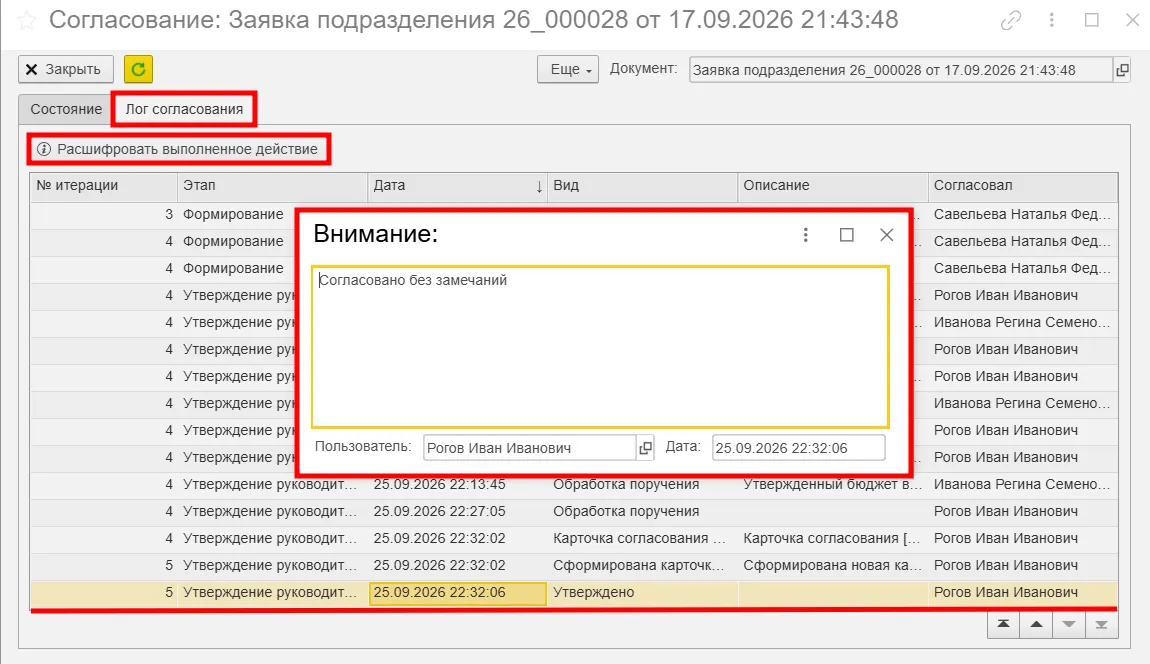This screenshot has width=1150, height=664.
Task: Select the Утверждено row cell
Action: click(x=642, y=592)
